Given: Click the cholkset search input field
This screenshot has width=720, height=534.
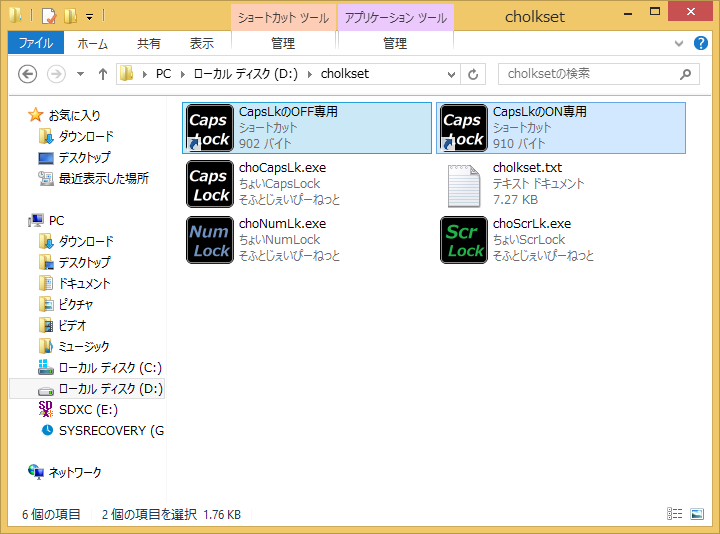Looking at the screenshot, I should 588,74.
